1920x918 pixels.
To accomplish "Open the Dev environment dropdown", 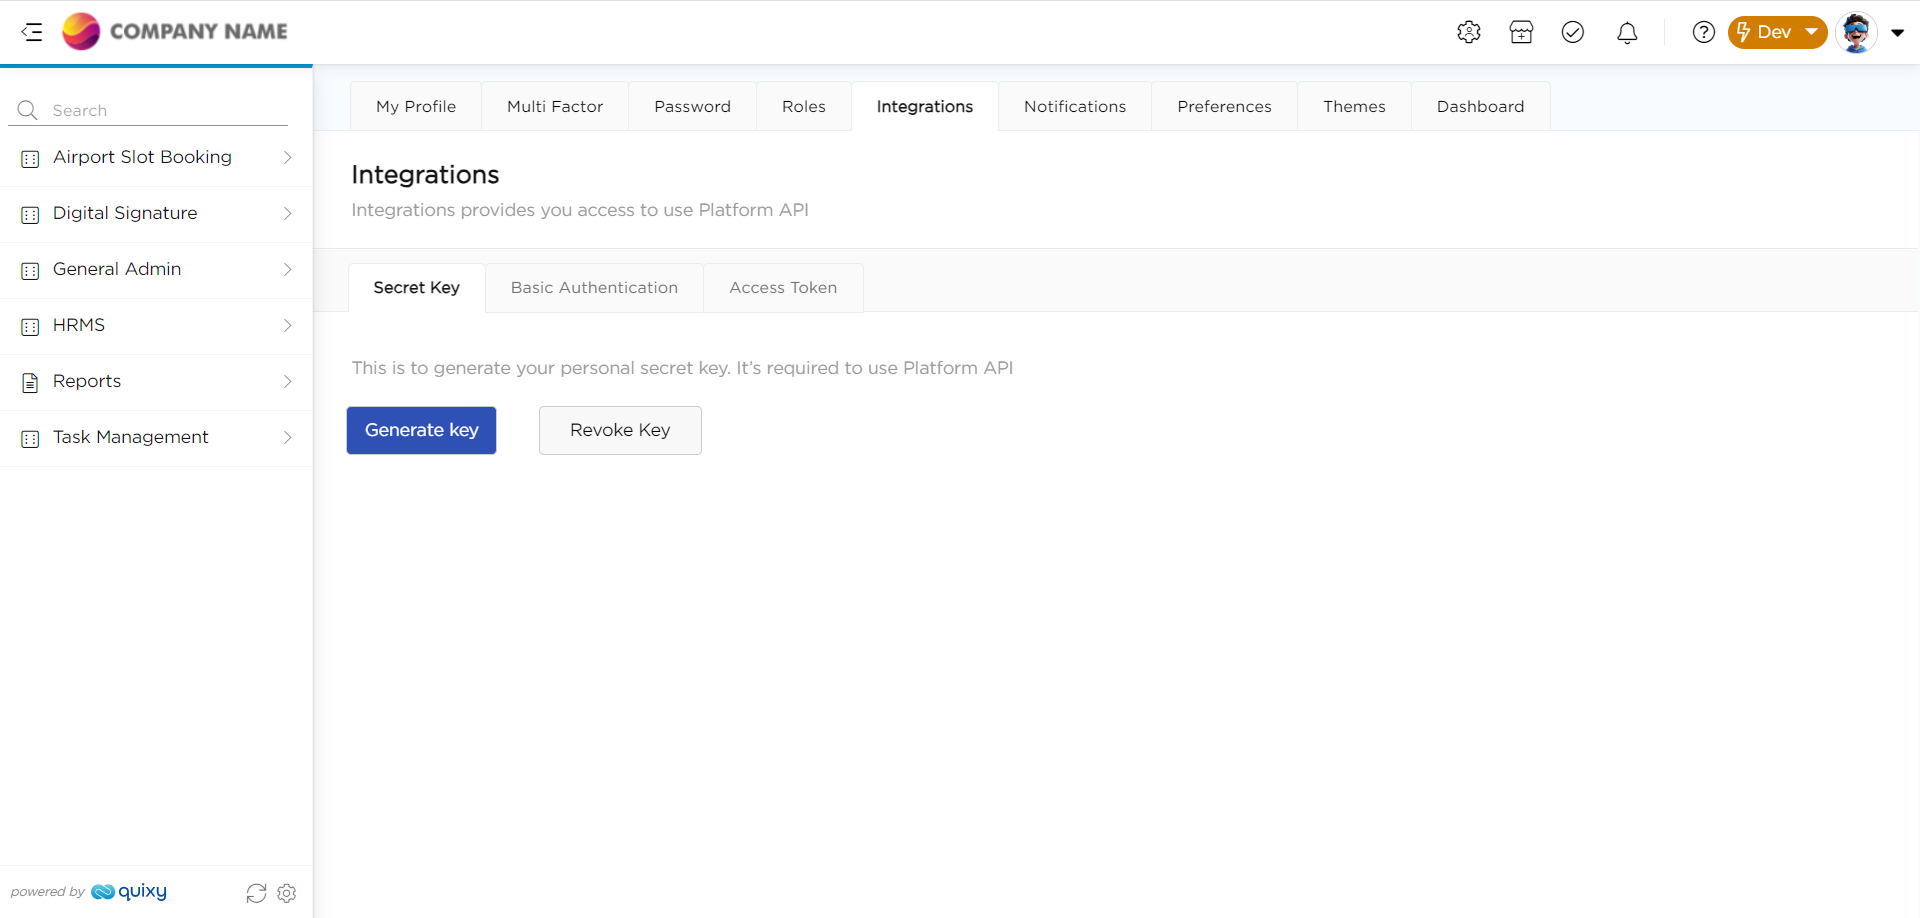I will pyautogui.click(x=1777, y=32).
